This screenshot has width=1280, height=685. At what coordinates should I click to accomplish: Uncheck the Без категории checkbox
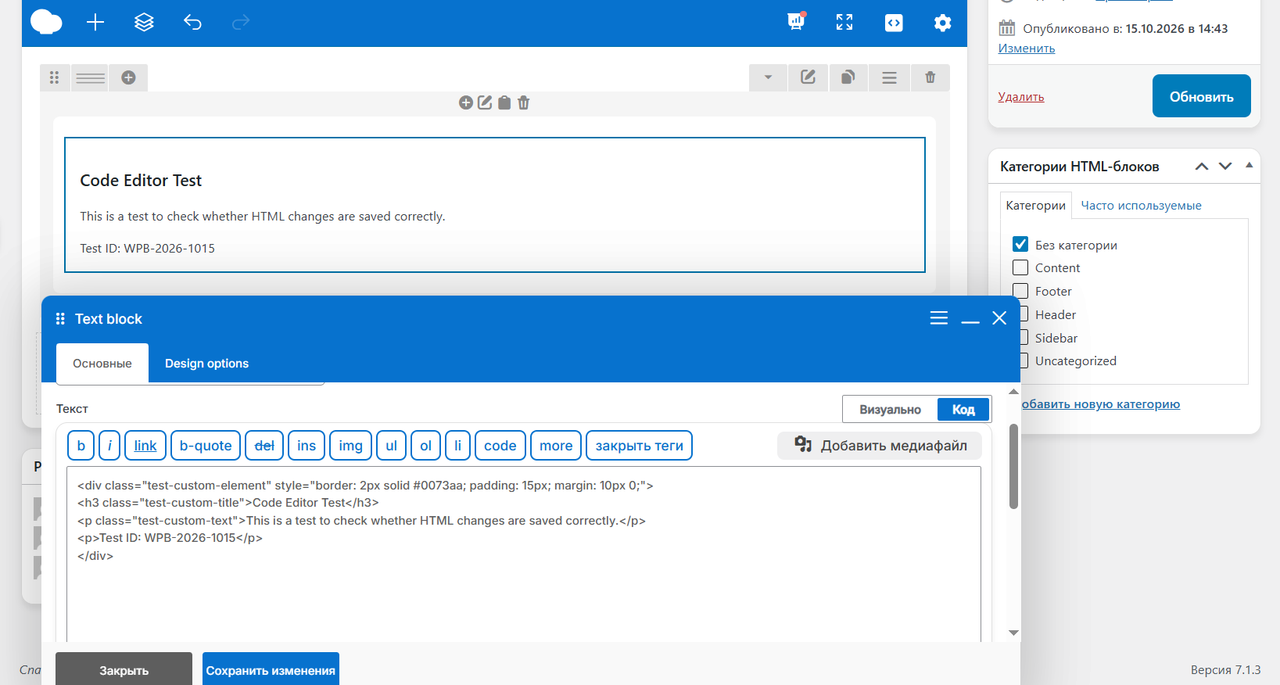point(1020,244)
